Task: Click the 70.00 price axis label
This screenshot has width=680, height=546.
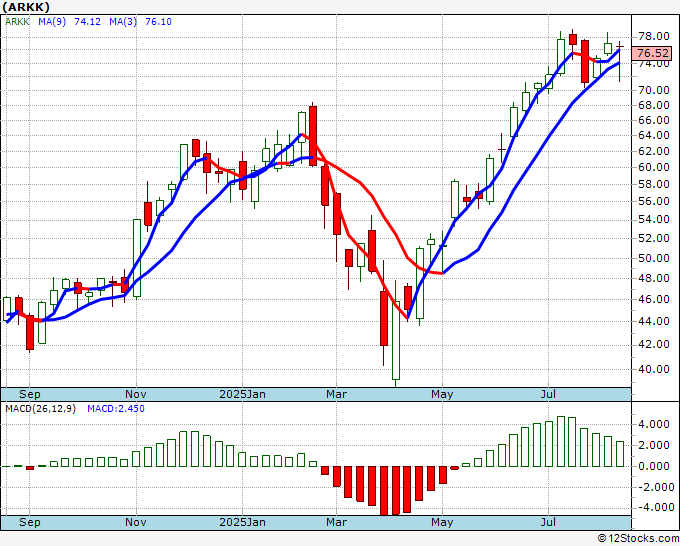Action: tap(654, 90)
